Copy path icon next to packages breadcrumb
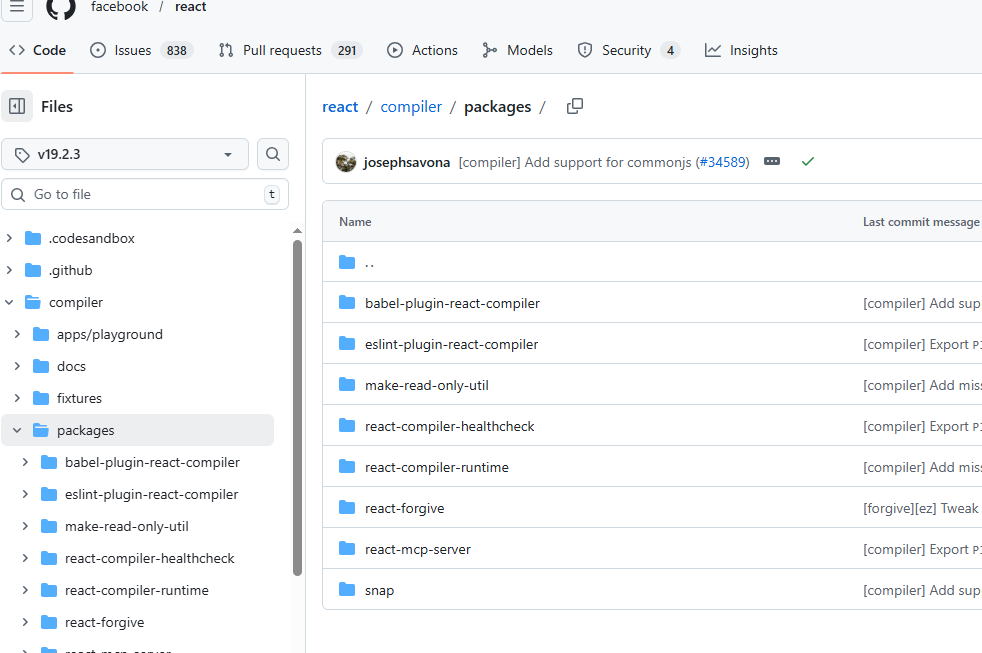Viewport: 982px width, 653px height. 575,106
